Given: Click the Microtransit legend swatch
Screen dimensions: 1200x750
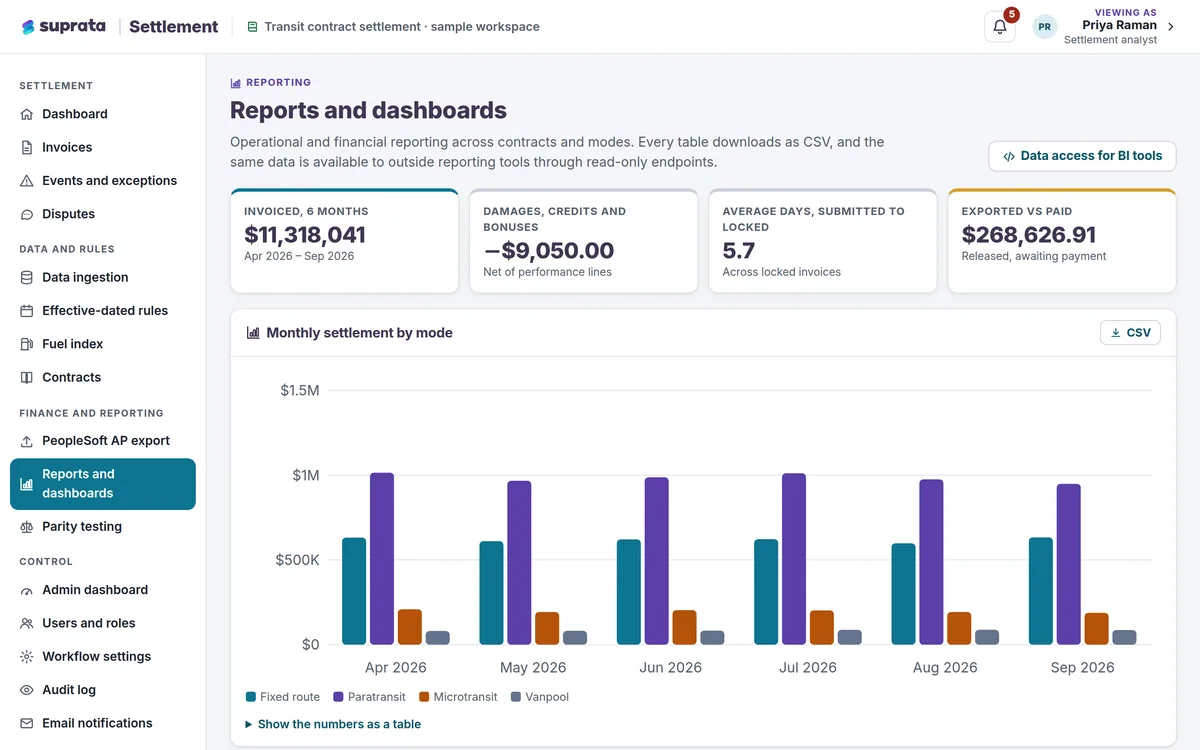Looking at the screenshot, I should pyautogui.click(x=424, y=697).
